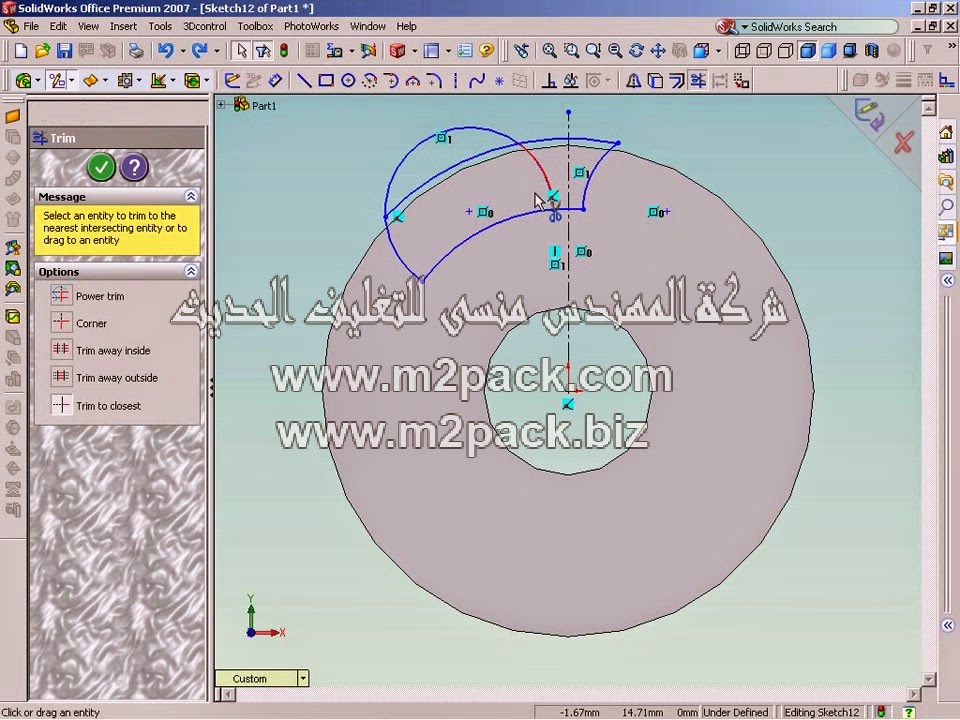Open the Help question mark toolbar icon
960x720 pixels.
click(487, 51)
